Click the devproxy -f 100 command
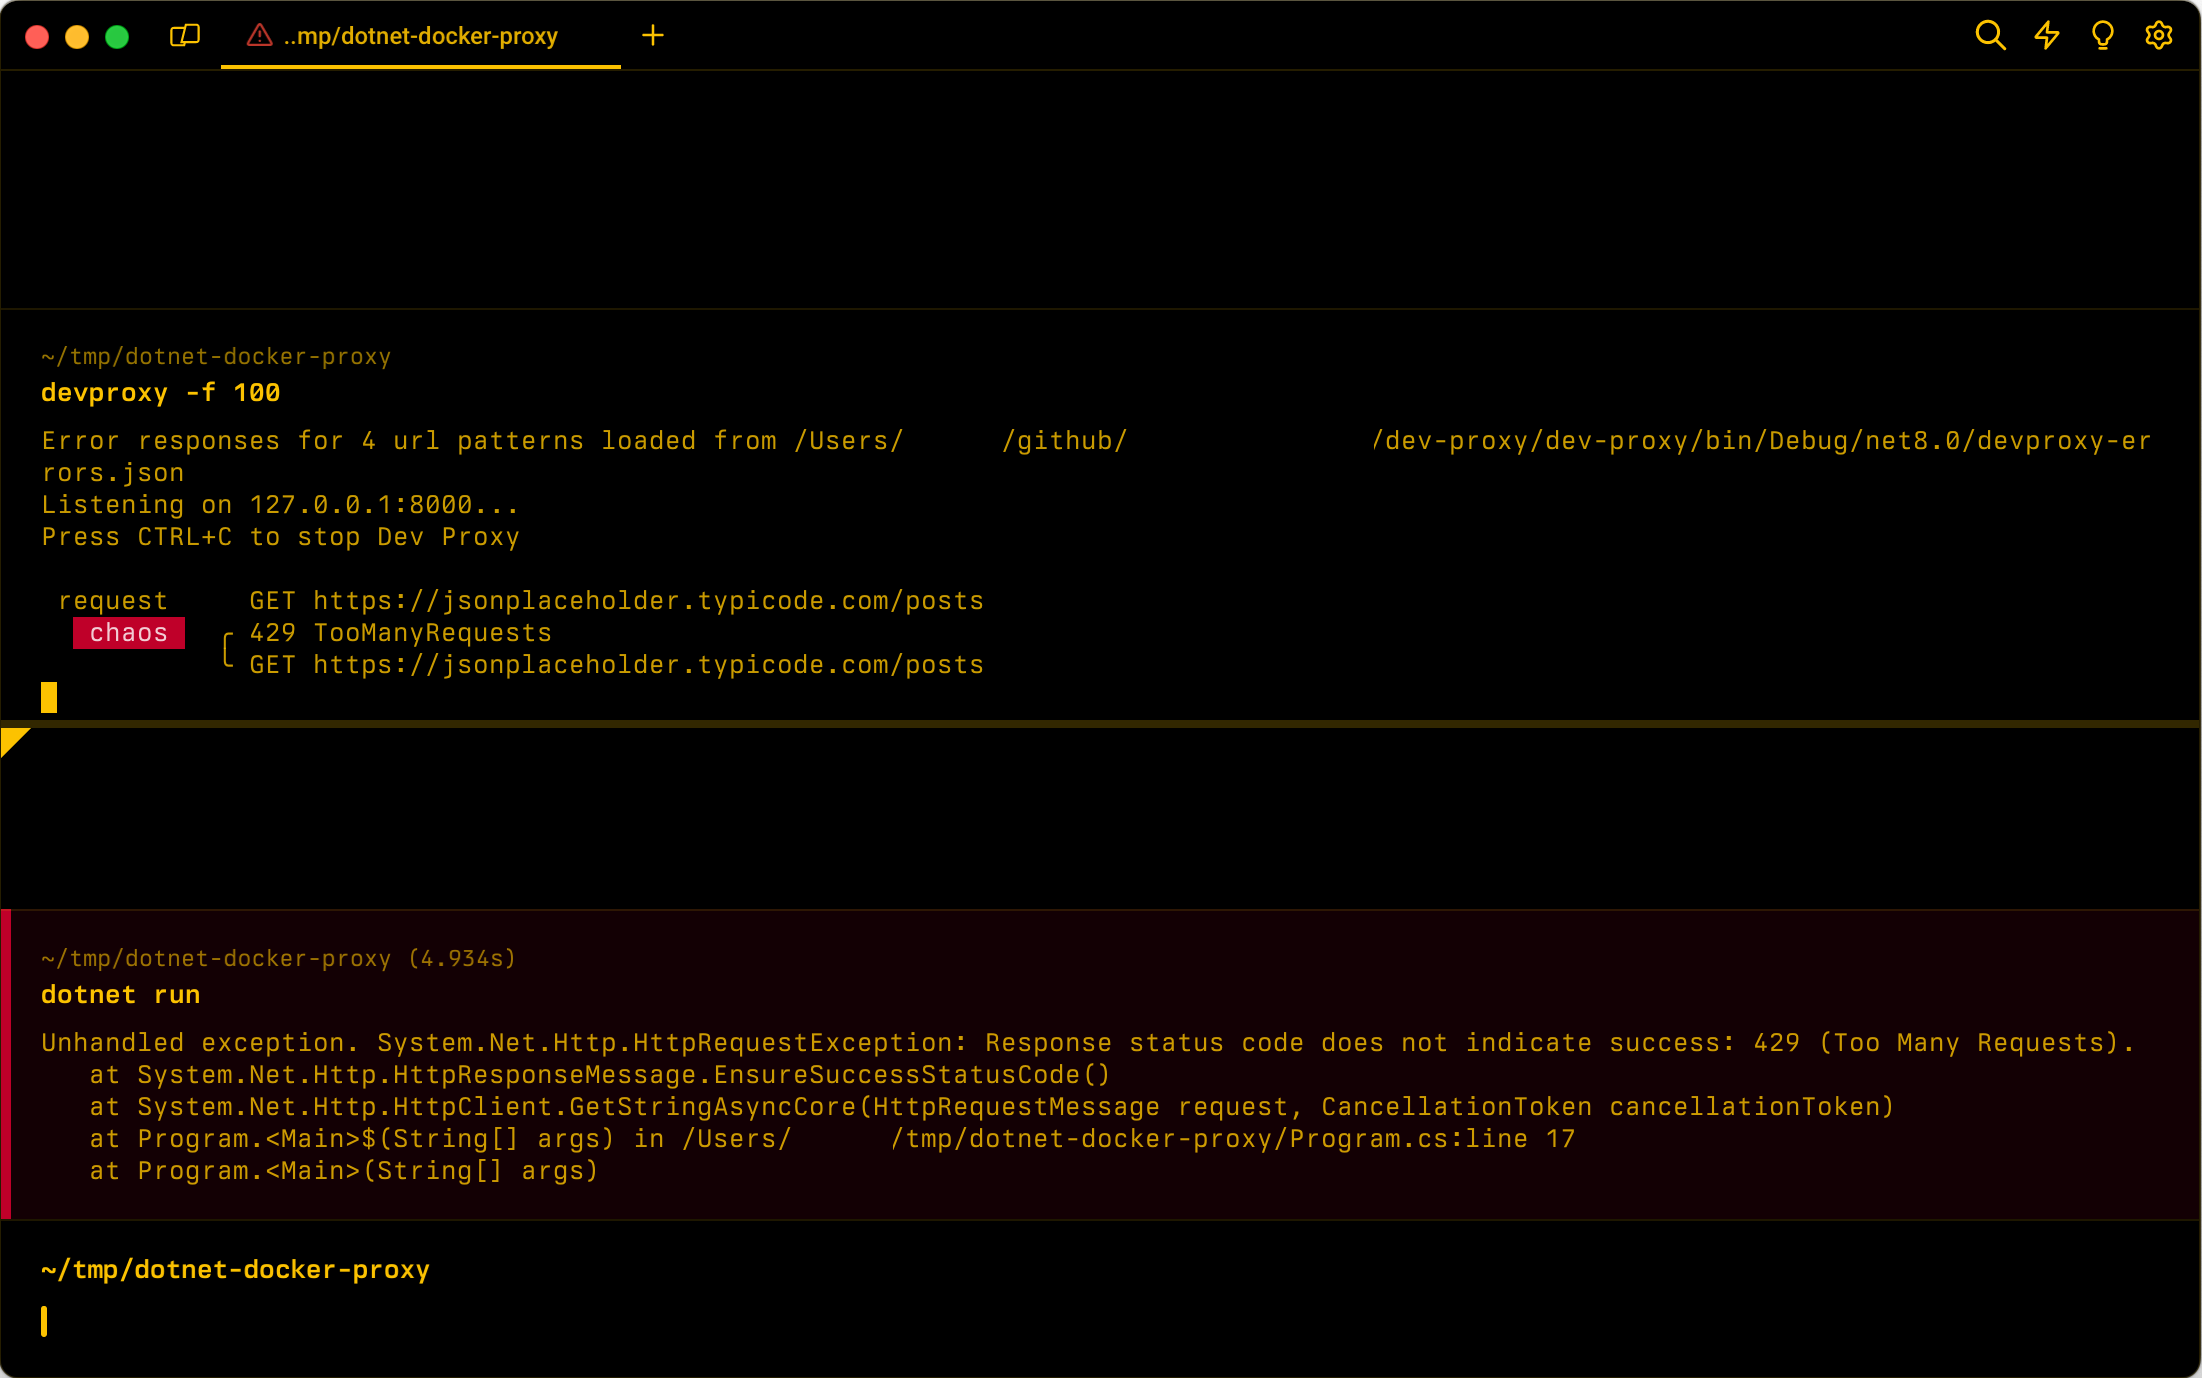The height and width of the screenshot is (1378, 2202). pos(160,393)
